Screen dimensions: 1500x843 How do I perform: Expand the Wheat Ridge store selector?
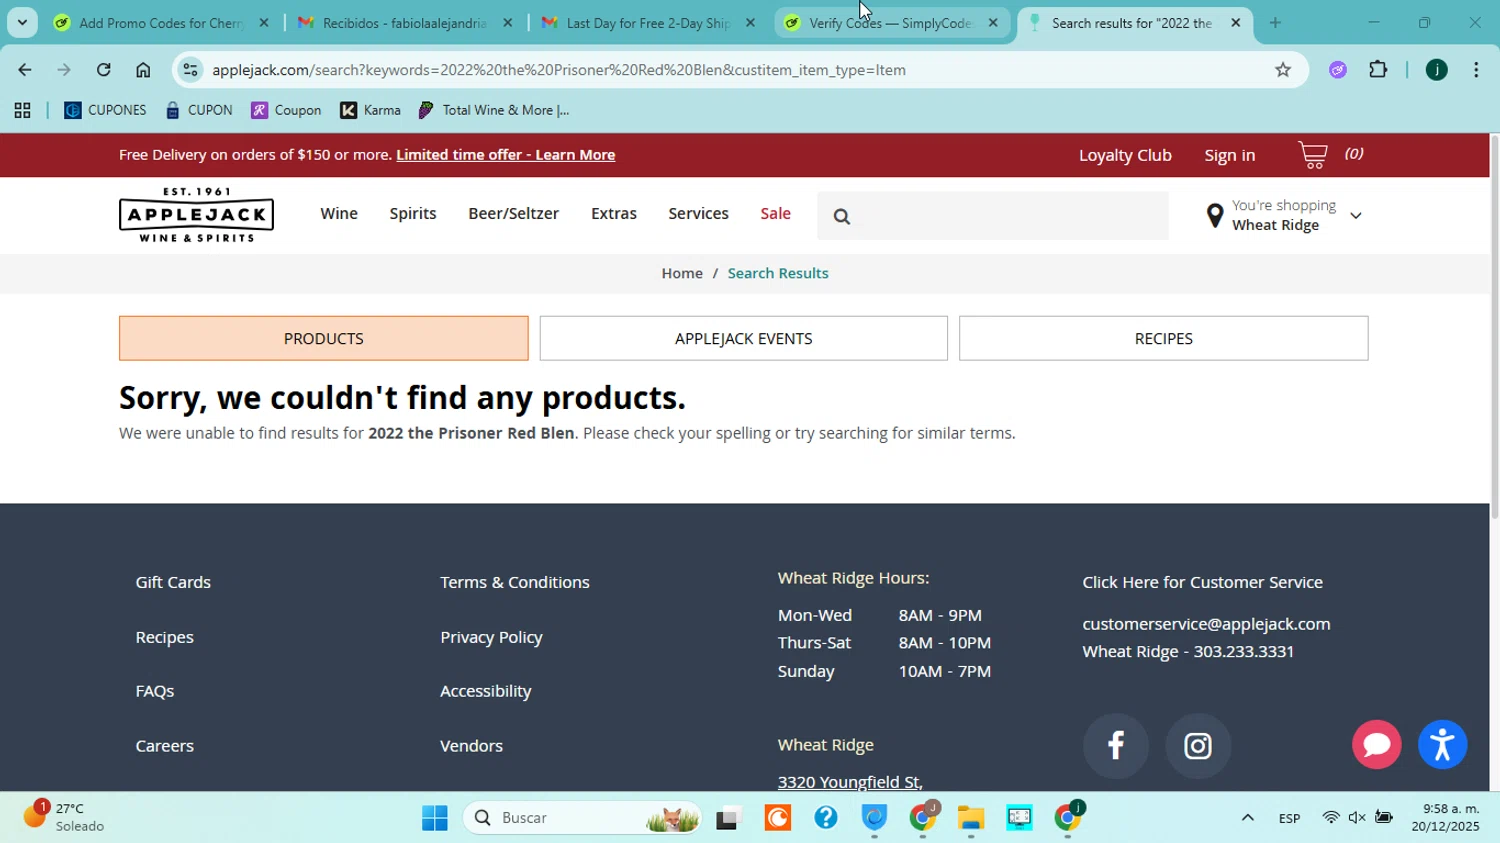coord(1355,216)
